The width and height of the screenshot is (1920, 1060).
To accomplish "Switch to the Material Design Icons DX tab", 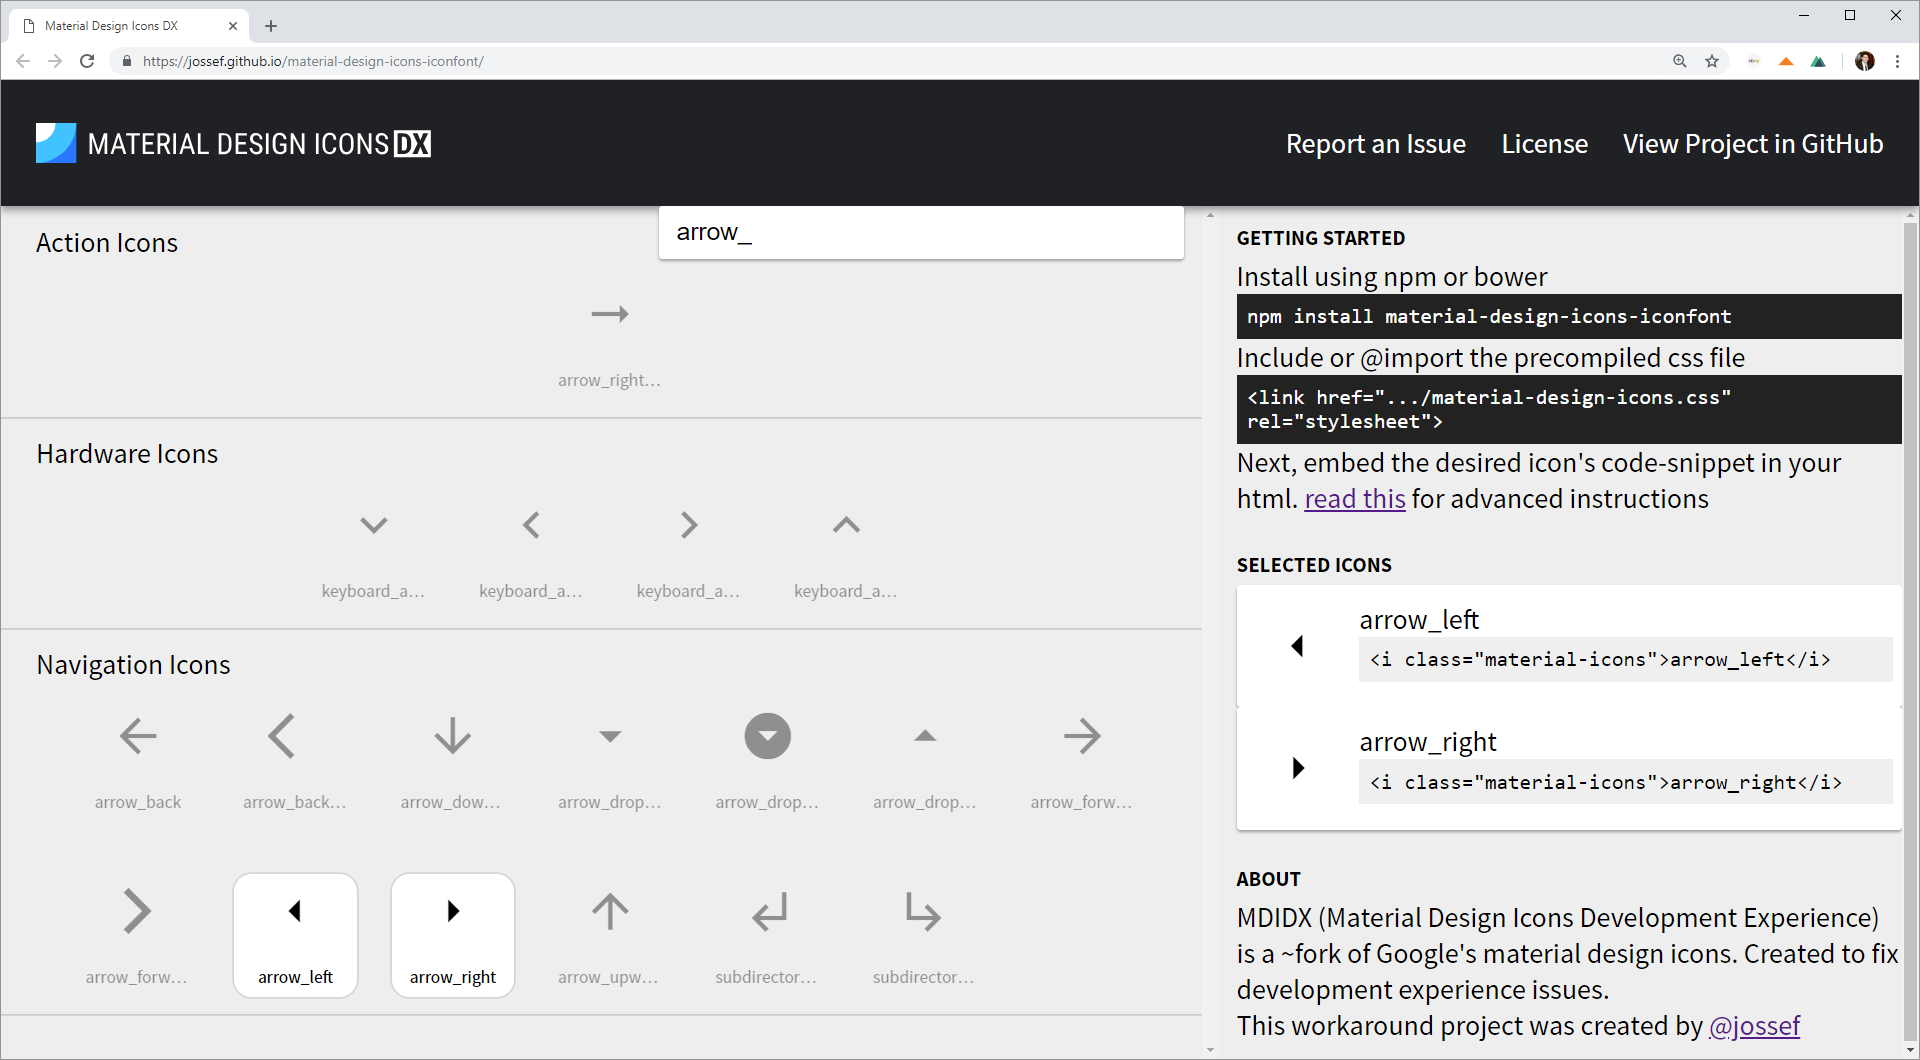I will [128, 26].
